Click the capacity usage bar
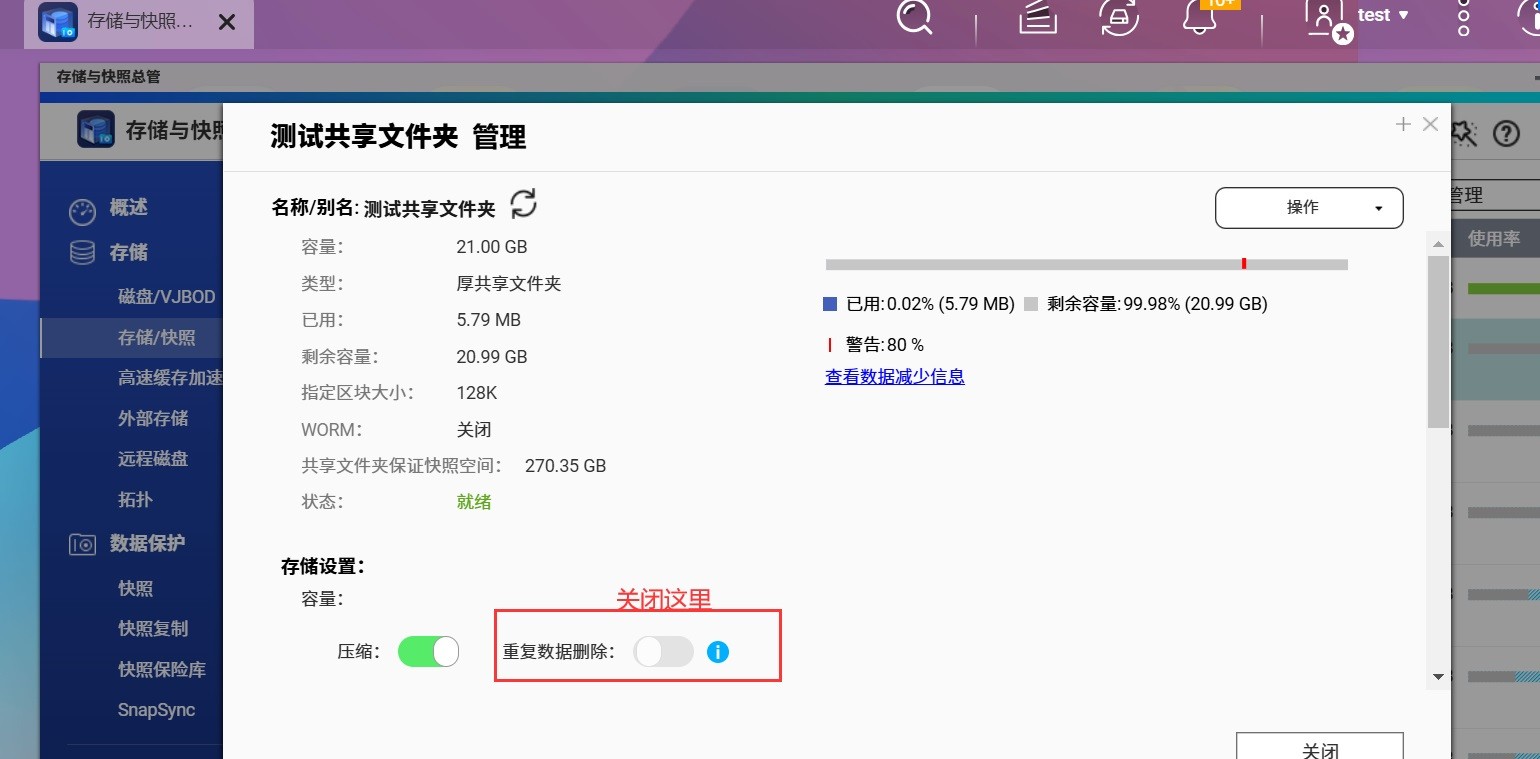This screenshot has height=759, width=1540. coord(1087,264)
